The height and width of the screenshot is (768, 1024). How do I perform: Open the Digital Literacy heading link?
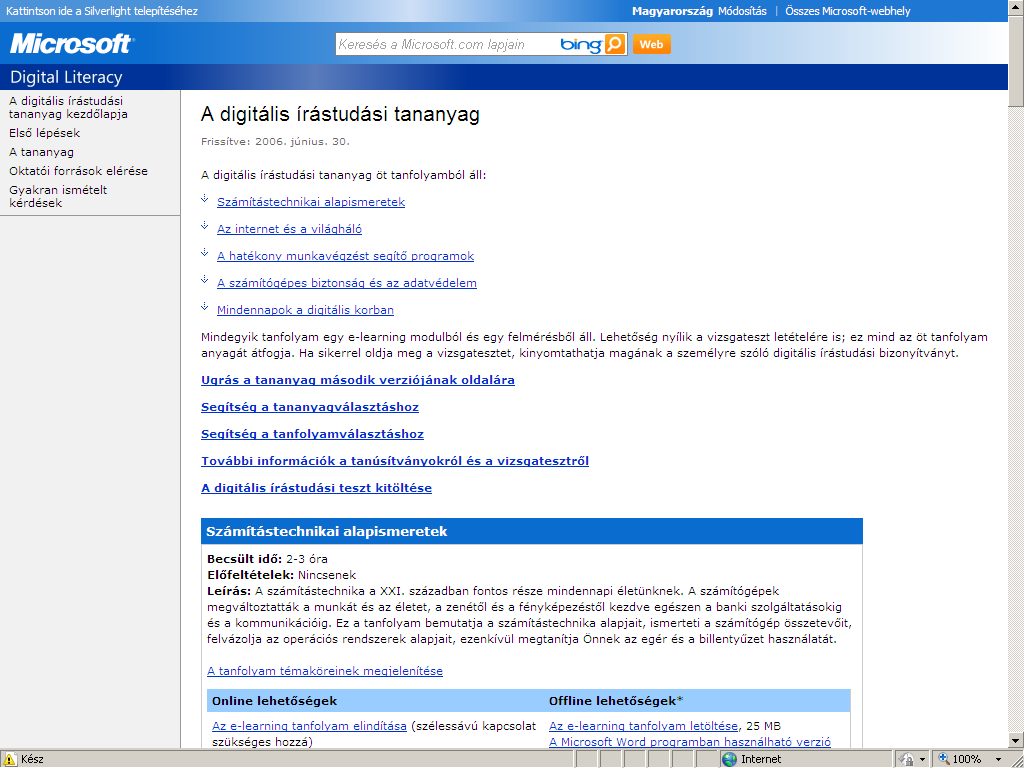66,77
